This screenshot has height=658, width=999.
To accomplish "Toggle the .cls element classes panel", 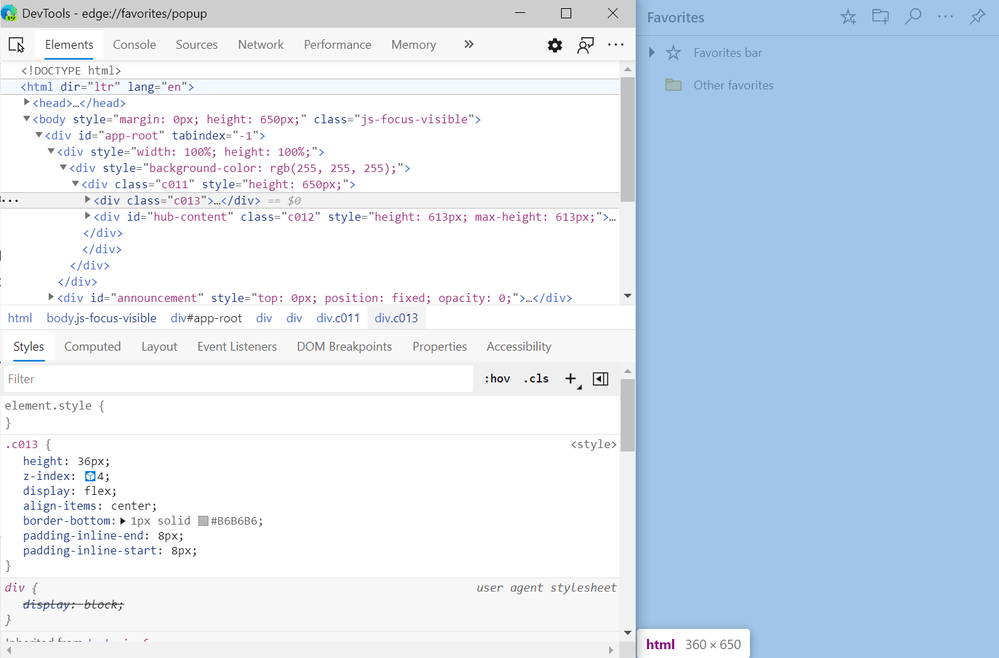I will tap(536, 378).
